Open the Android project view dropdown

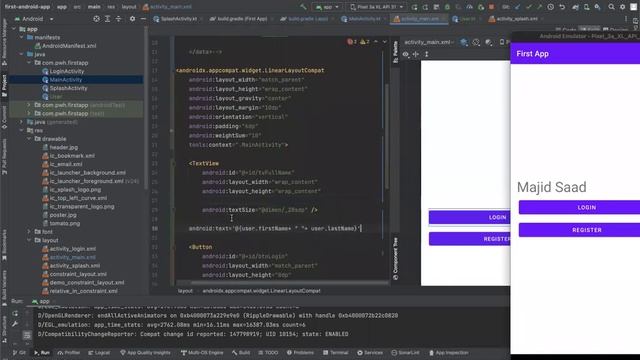[x=34, y=19]
